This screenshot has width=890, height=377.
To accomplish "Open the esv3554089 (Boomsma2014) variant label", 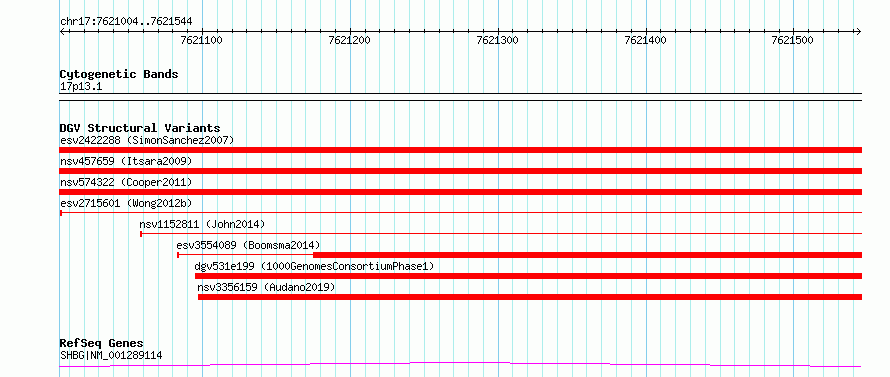I will (249, 245).
